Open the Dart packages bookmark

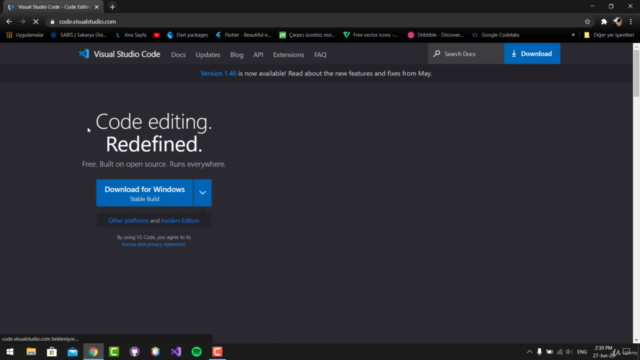[x=187, y=35]
